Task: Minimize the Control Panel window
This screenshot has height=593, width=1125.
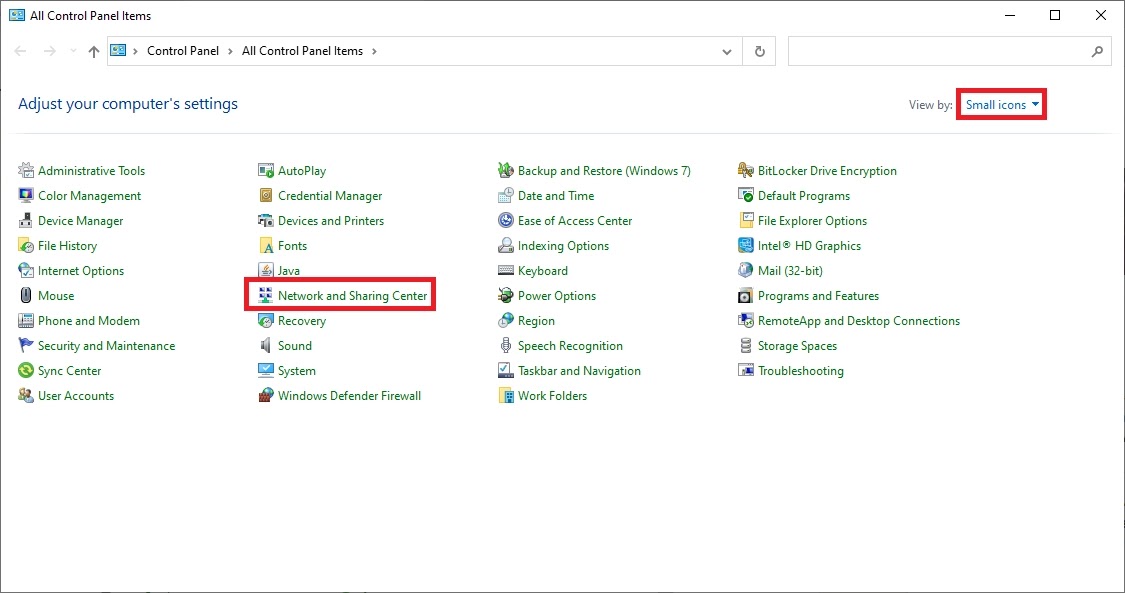Action: tap(1010, 15)
